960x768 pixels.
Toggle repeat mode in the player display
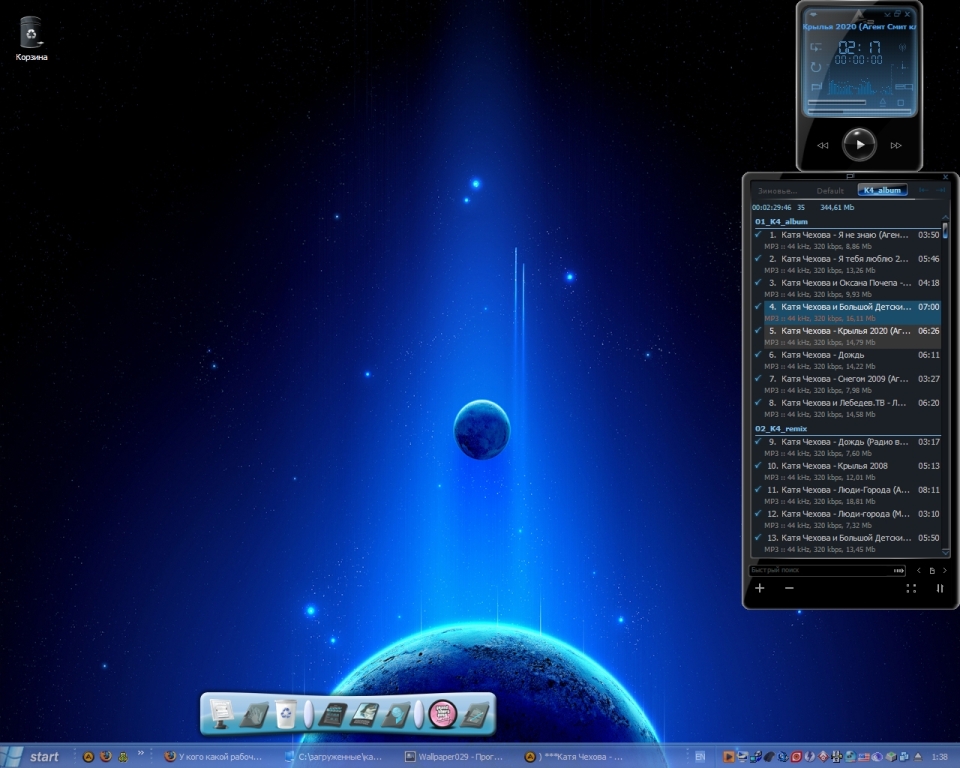816,66
